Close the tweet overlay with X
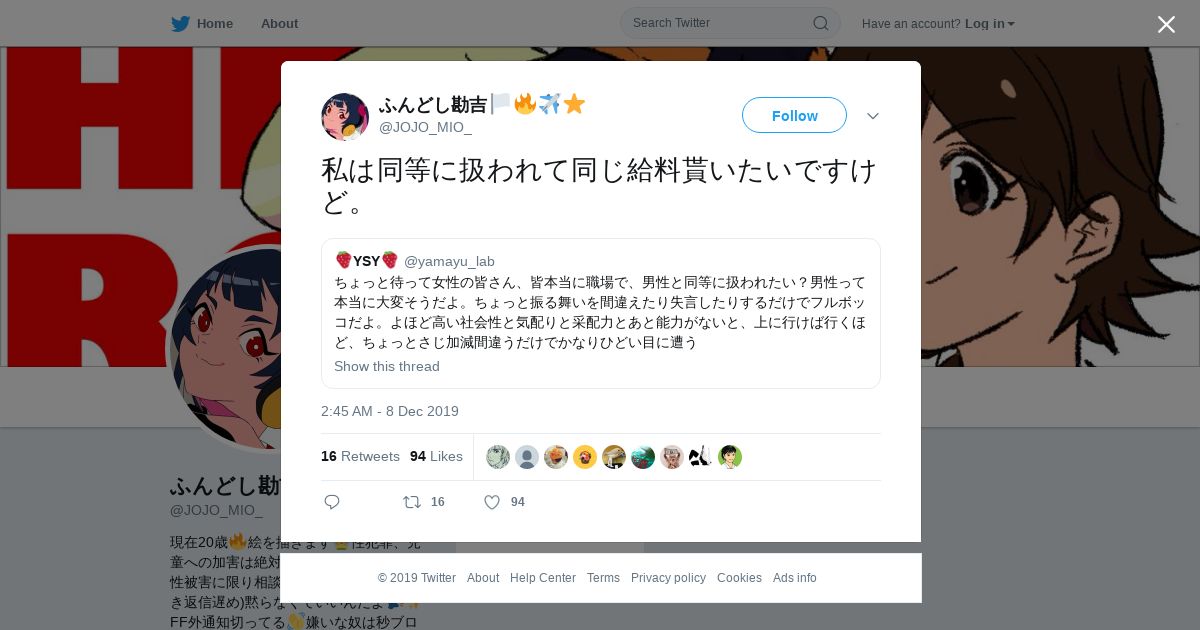This screenshot has width=1200, height=630. pyautogui.click(x=1166, y=24)
